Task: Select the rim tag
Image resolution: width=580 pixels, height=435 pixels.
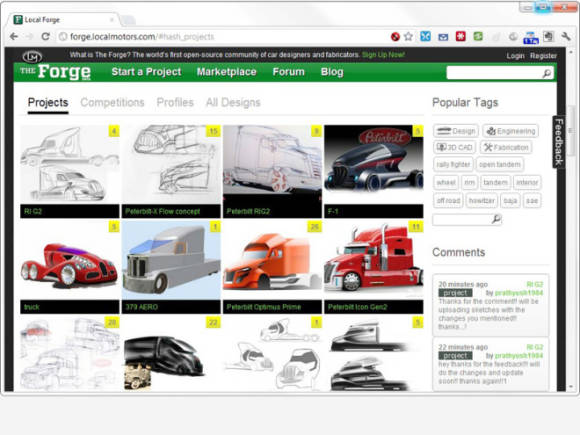Action: (469, 182)
